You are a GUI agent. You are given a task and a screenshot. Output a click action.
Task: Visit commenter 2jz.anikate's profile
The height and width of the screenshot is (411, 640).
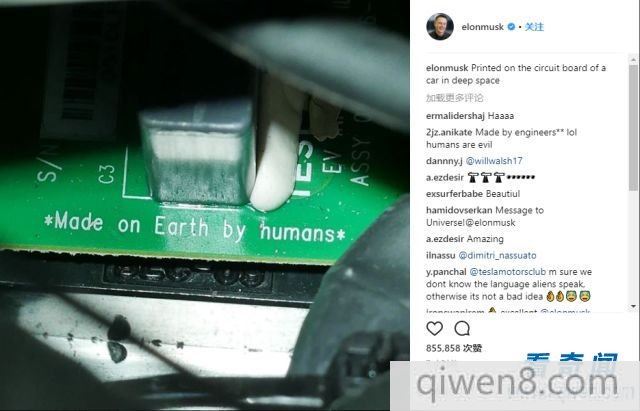449,132
